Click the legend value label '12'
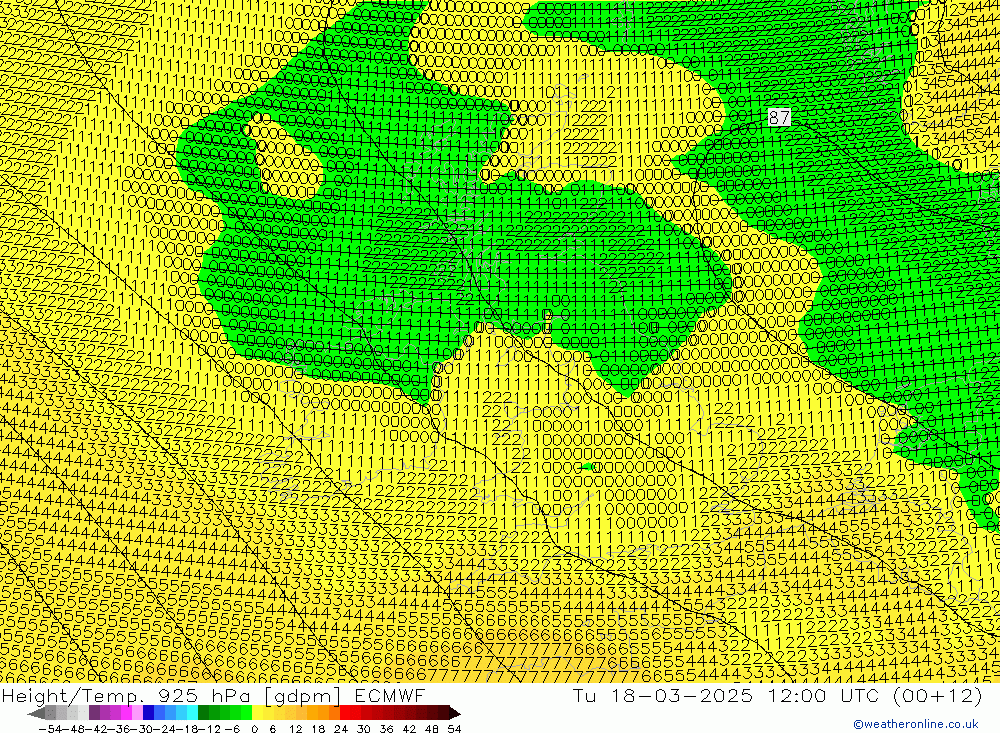 point(296,729)
